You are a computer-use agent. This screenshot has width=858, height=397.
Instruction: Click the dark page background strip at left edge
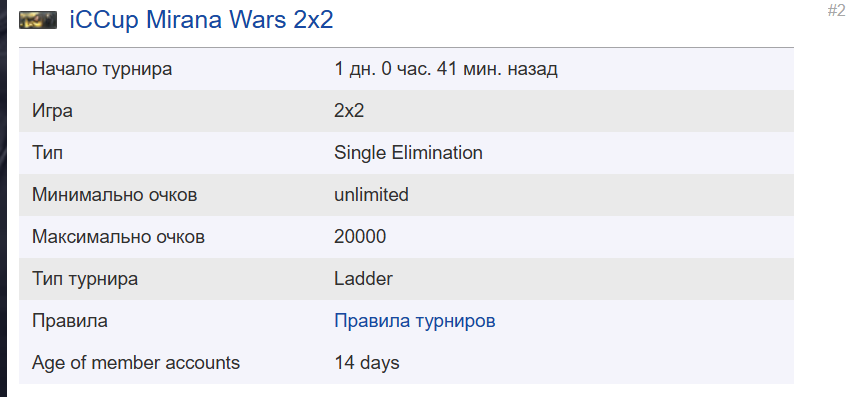click(x=3, y=198)
